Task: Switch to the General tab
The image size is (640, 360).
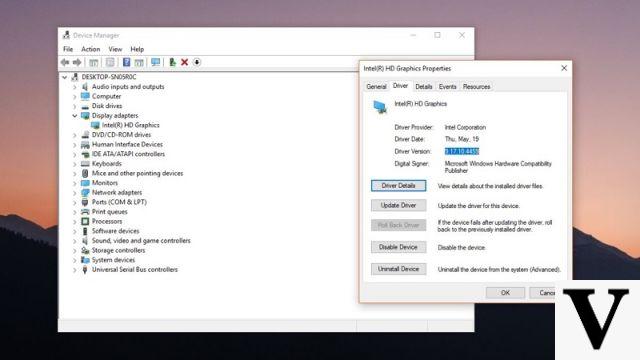Action: [376, 87]
